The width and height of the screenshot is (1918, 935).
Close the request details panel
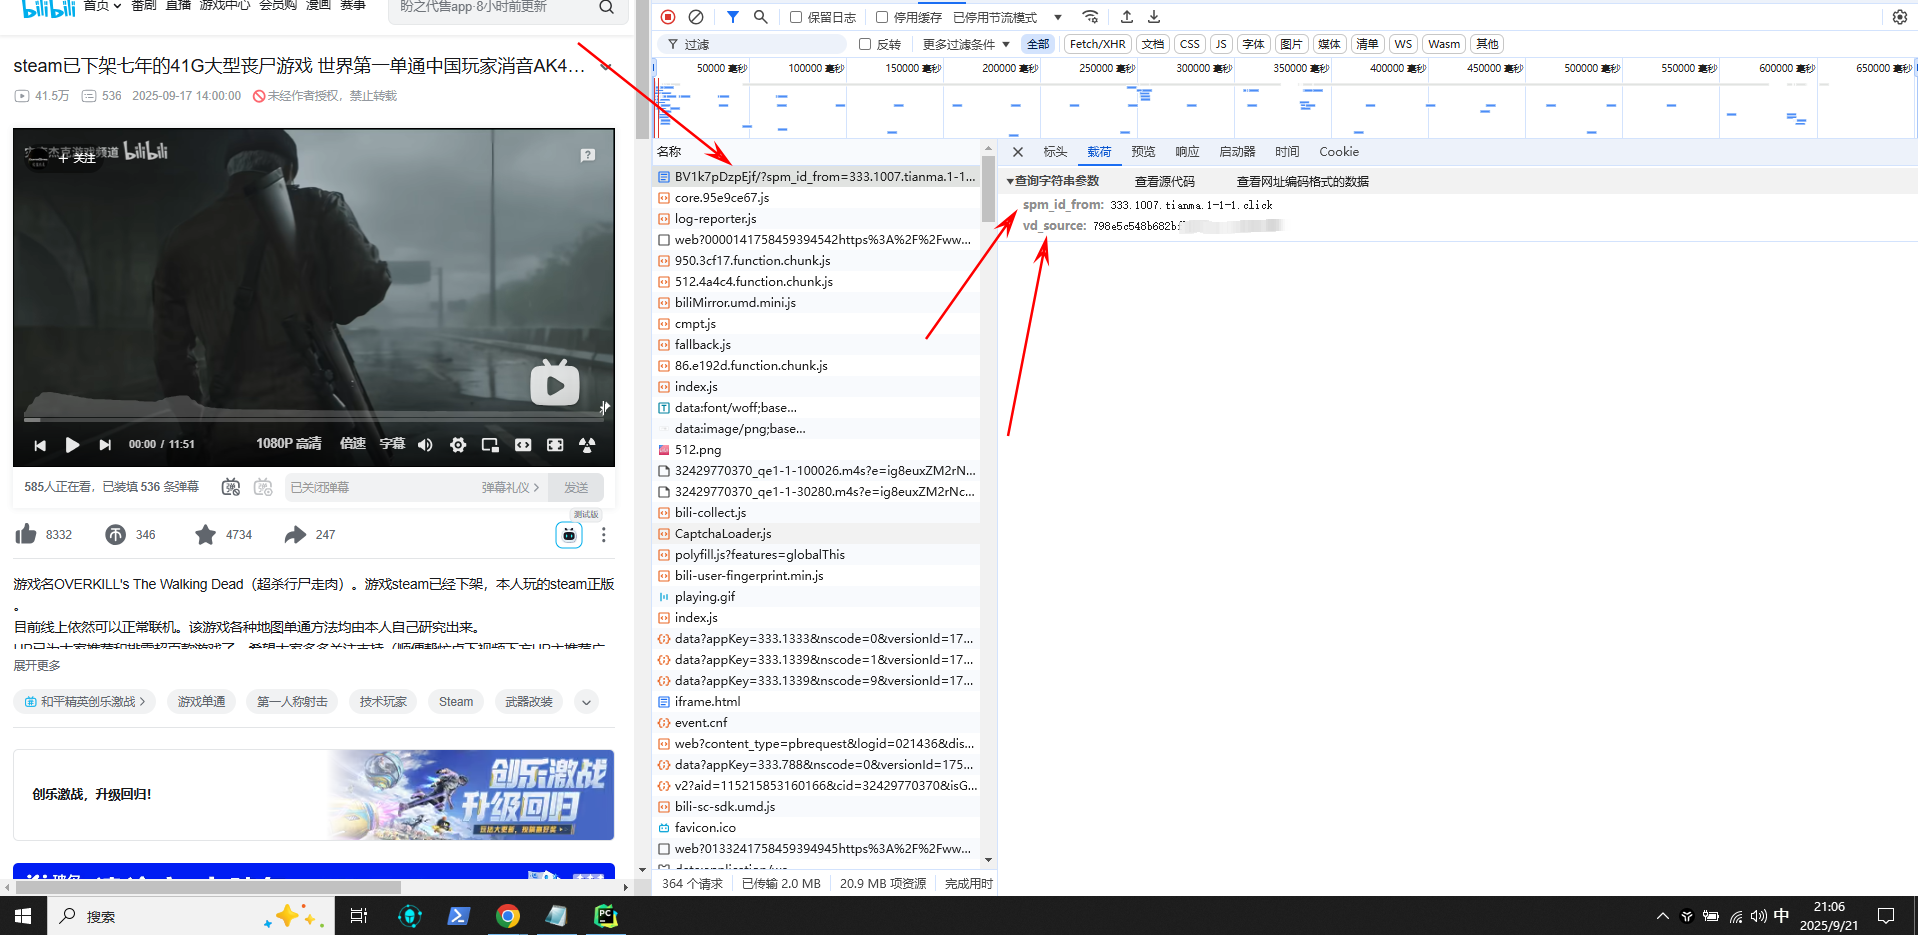coord(1018,152)
